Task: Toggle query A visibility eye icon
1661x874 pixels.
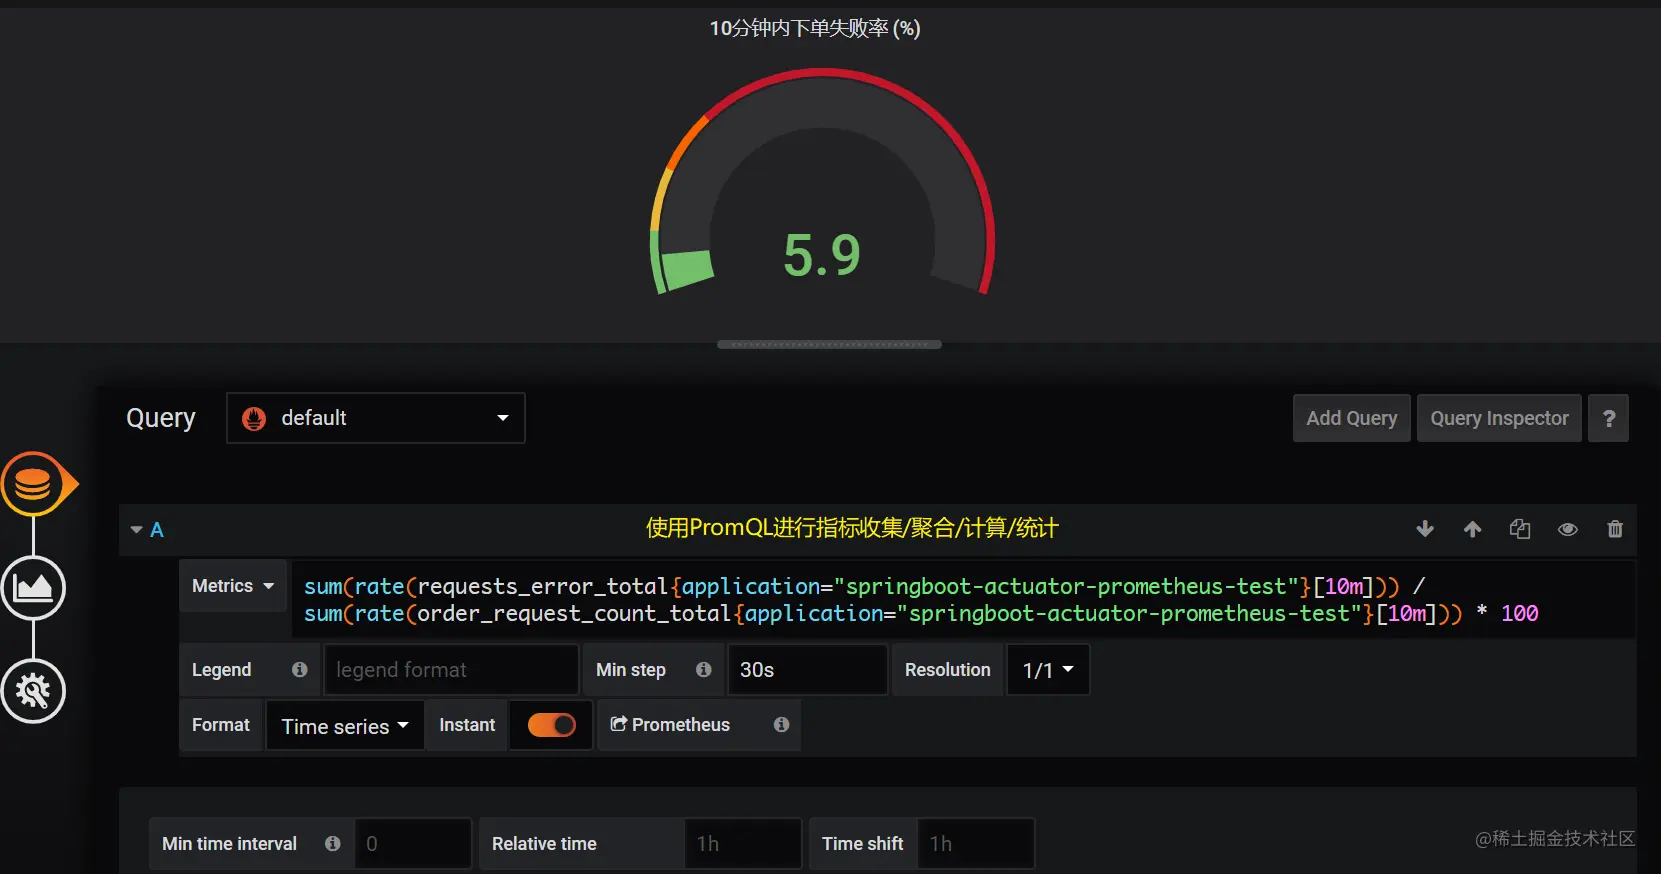Action: (1568, 529)
